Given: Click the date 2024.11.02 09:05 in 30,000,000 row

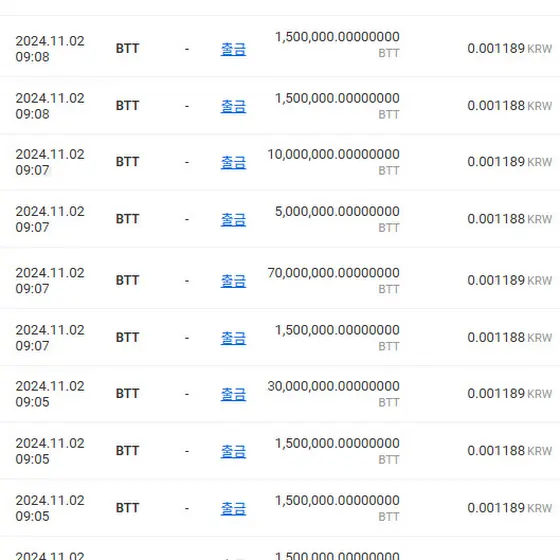Looking at the screenshot, I should (x=50, y=394).
